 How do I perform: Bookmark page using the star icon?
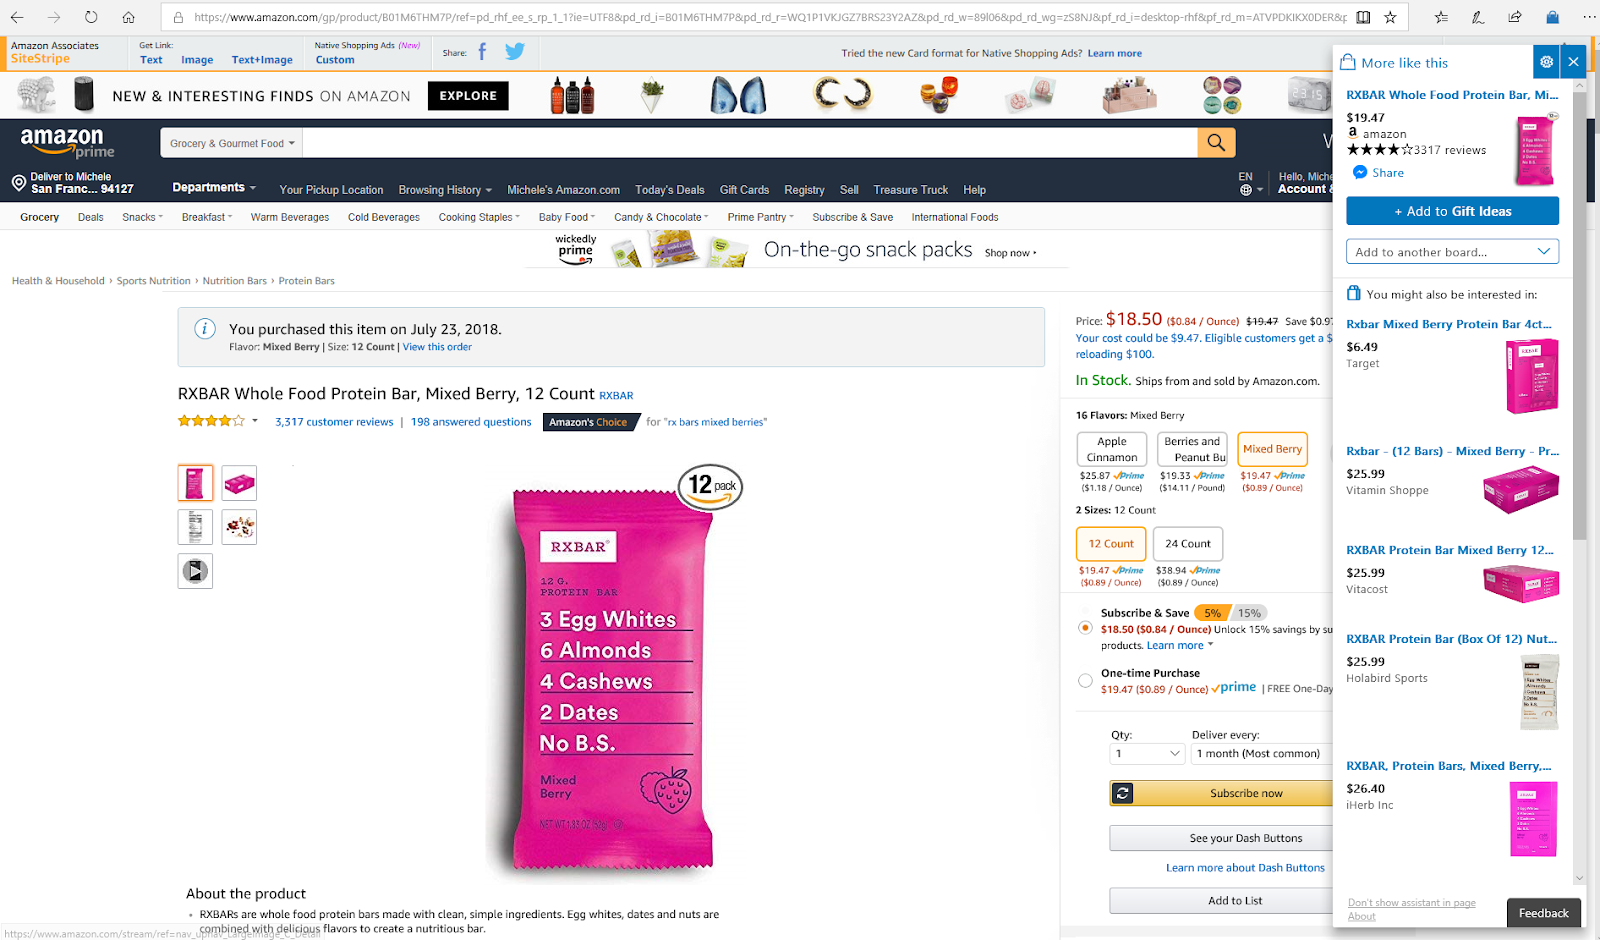point(1390,17)
